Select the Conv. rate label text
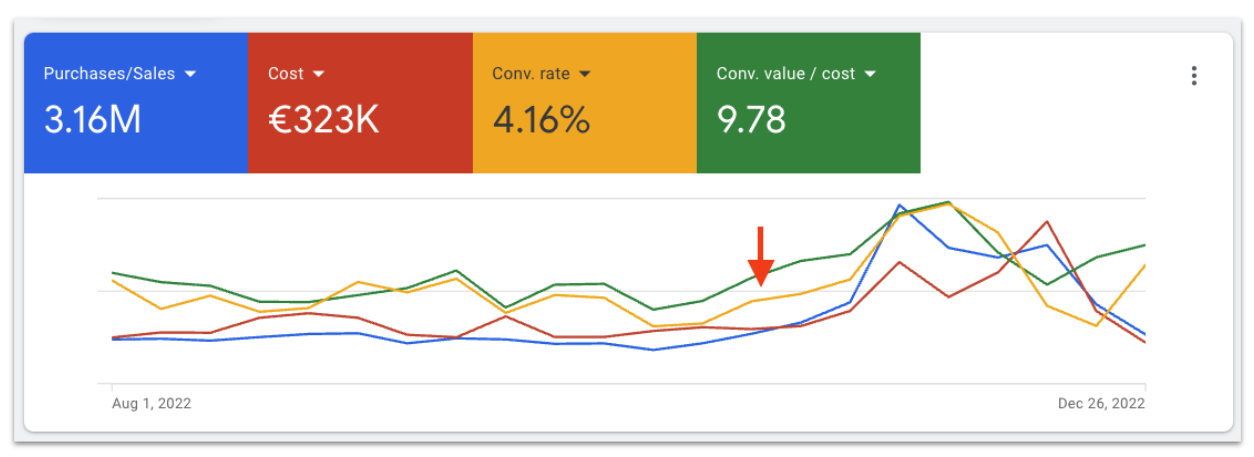Image resolution: width=1254 pixels, height=457 pixels. tap(532, 74)
